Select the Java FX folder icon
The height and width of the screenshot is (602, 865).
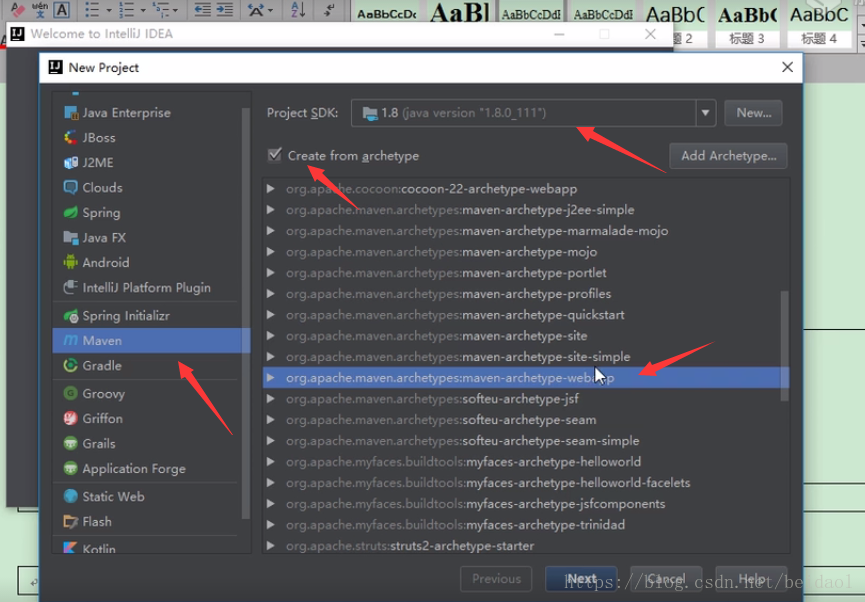point(71,238)
